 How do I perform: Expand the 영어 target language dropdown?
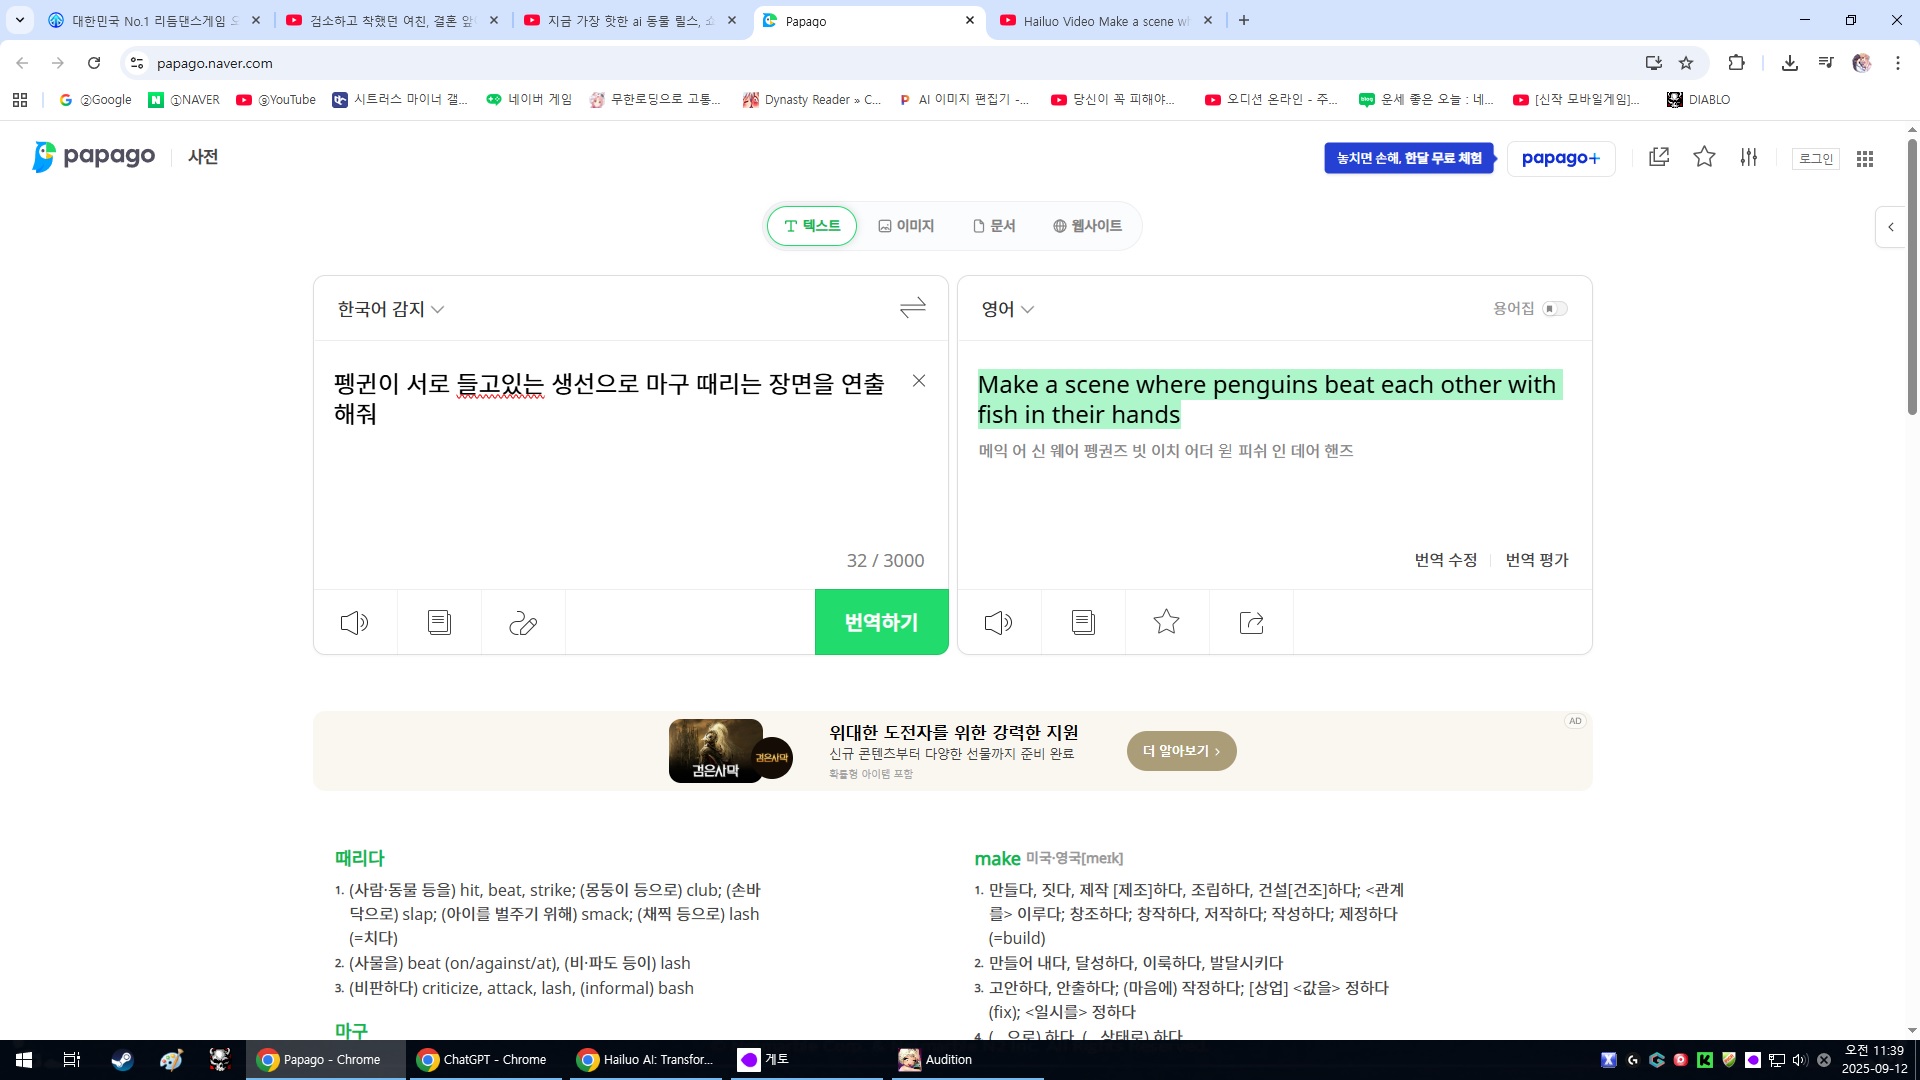tap(1007, 309)
